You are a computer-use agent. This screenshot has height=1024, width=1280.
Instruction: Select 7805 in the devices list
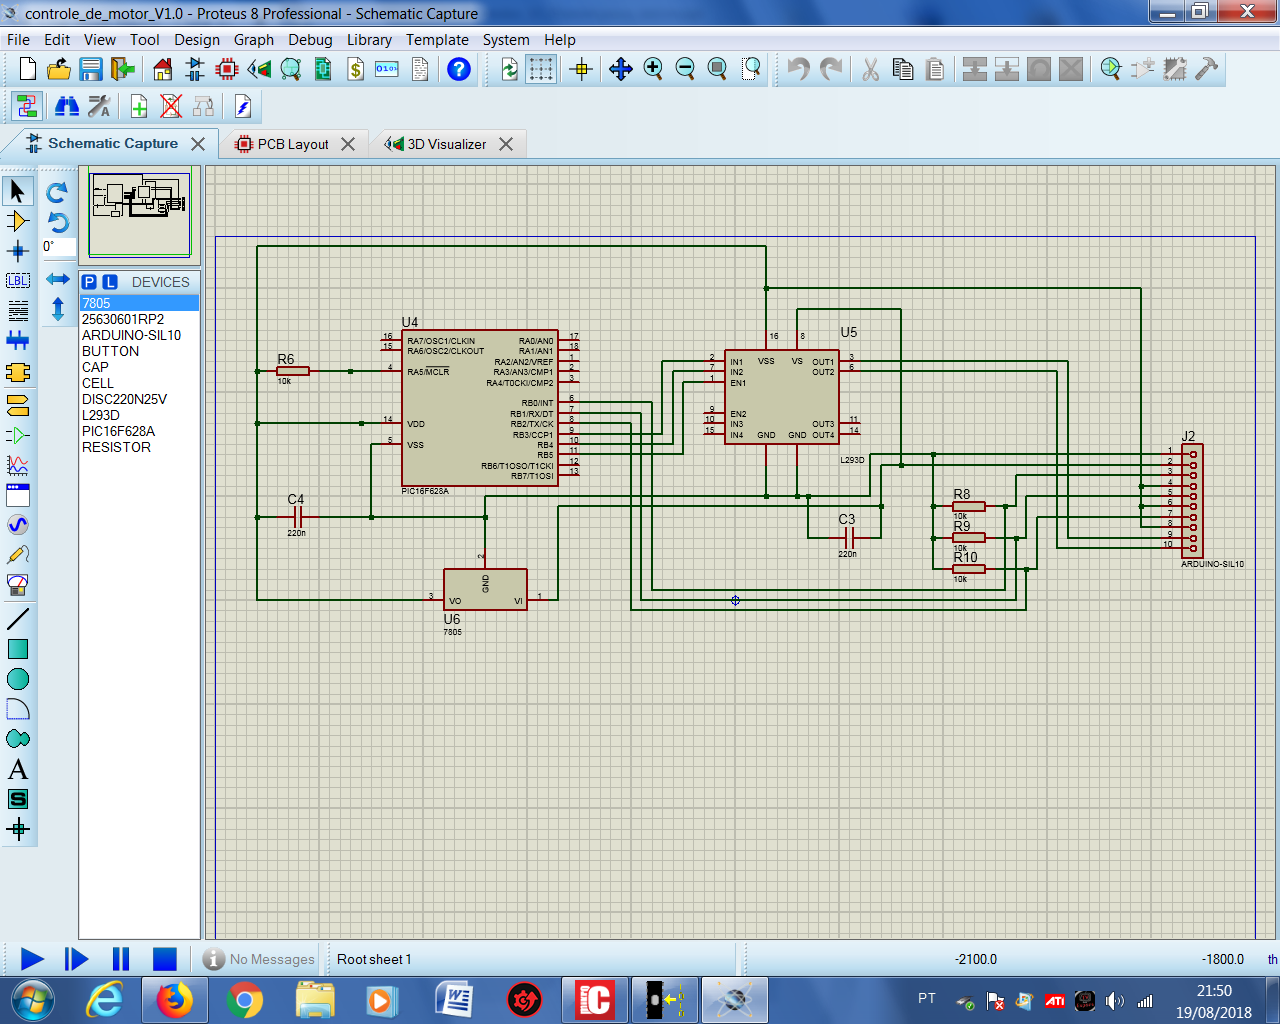click(x=139, y=303)
